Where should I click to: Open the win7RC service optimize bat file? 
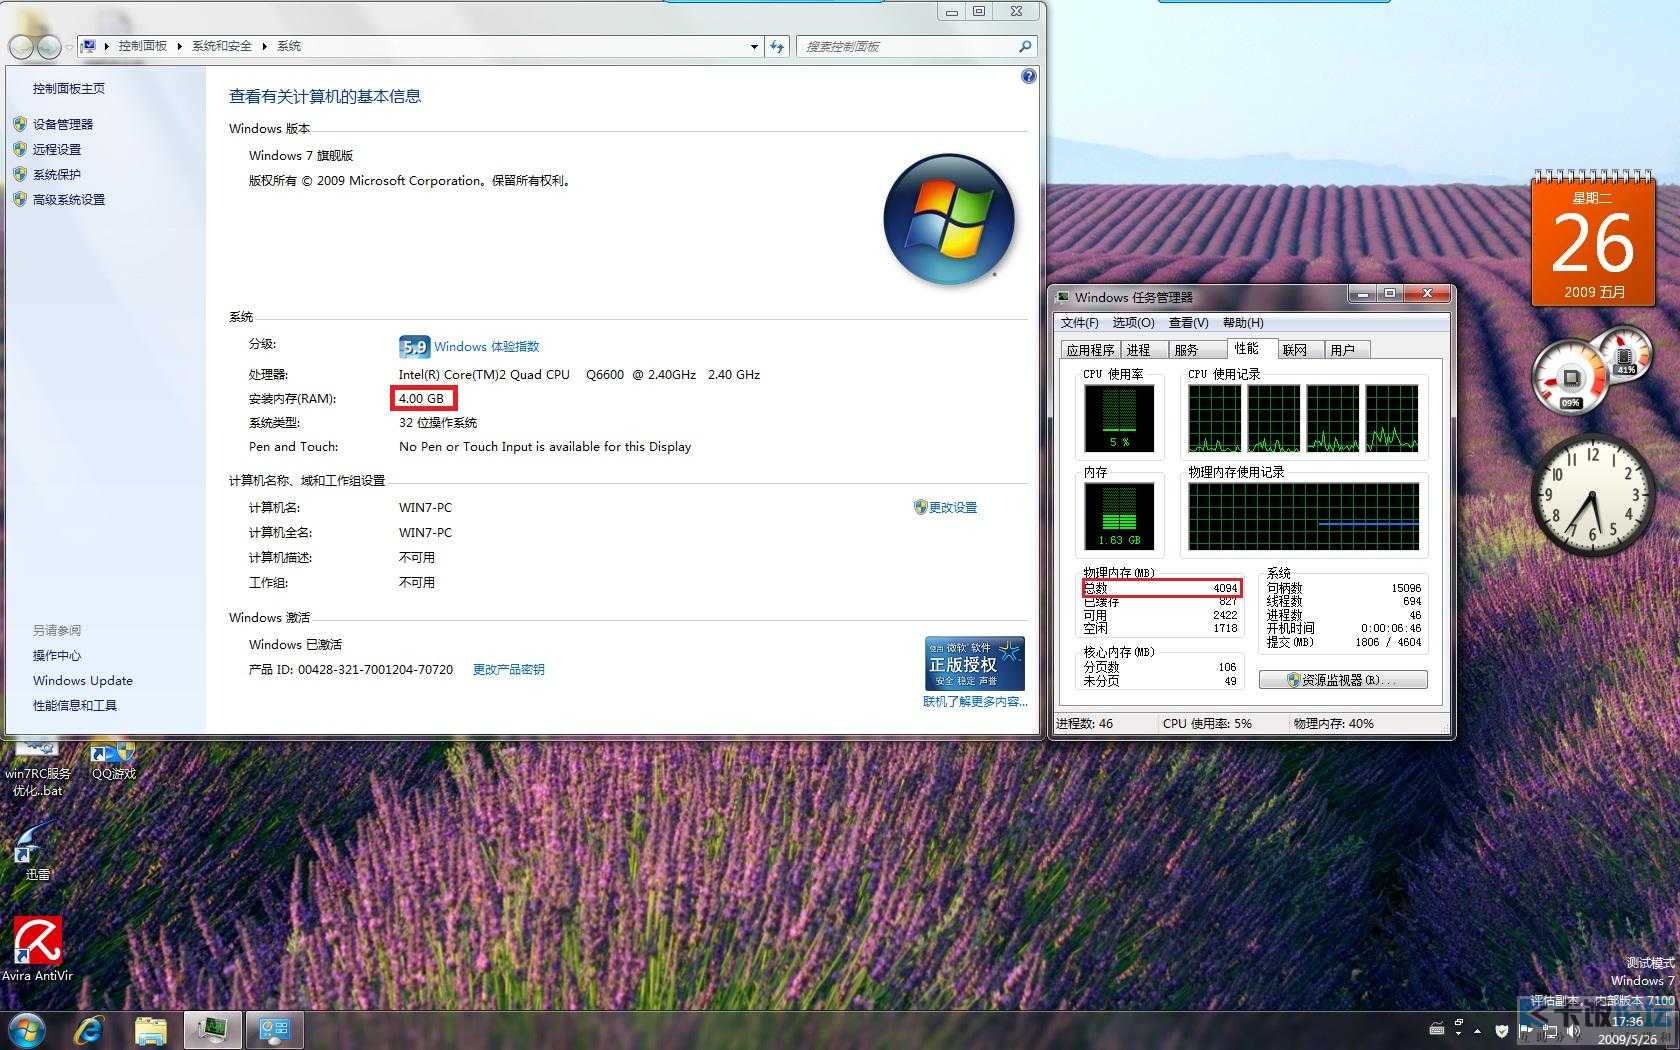pyautogui.click(x=38, y=767)
